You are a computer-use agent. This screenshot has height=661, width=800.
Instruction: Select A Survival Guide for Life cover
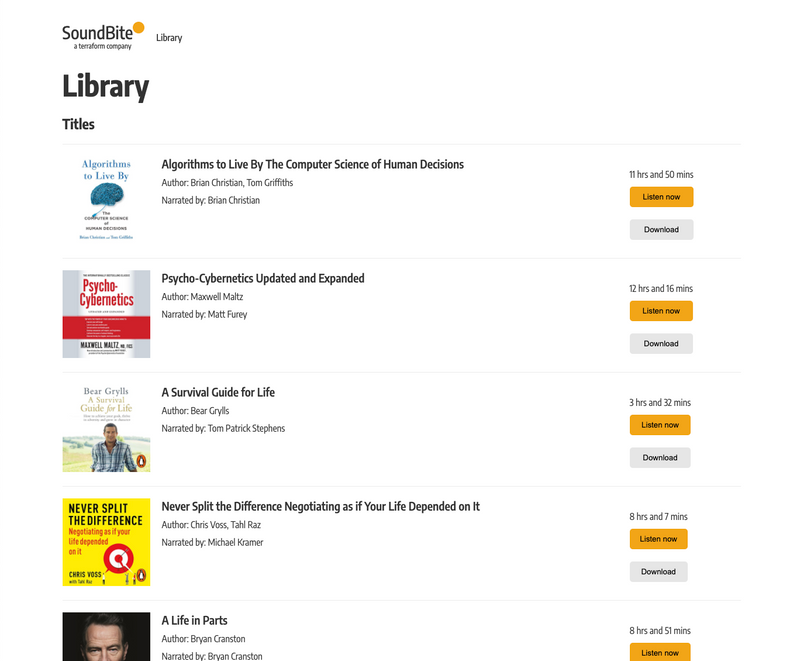click(x=106, y=428)
